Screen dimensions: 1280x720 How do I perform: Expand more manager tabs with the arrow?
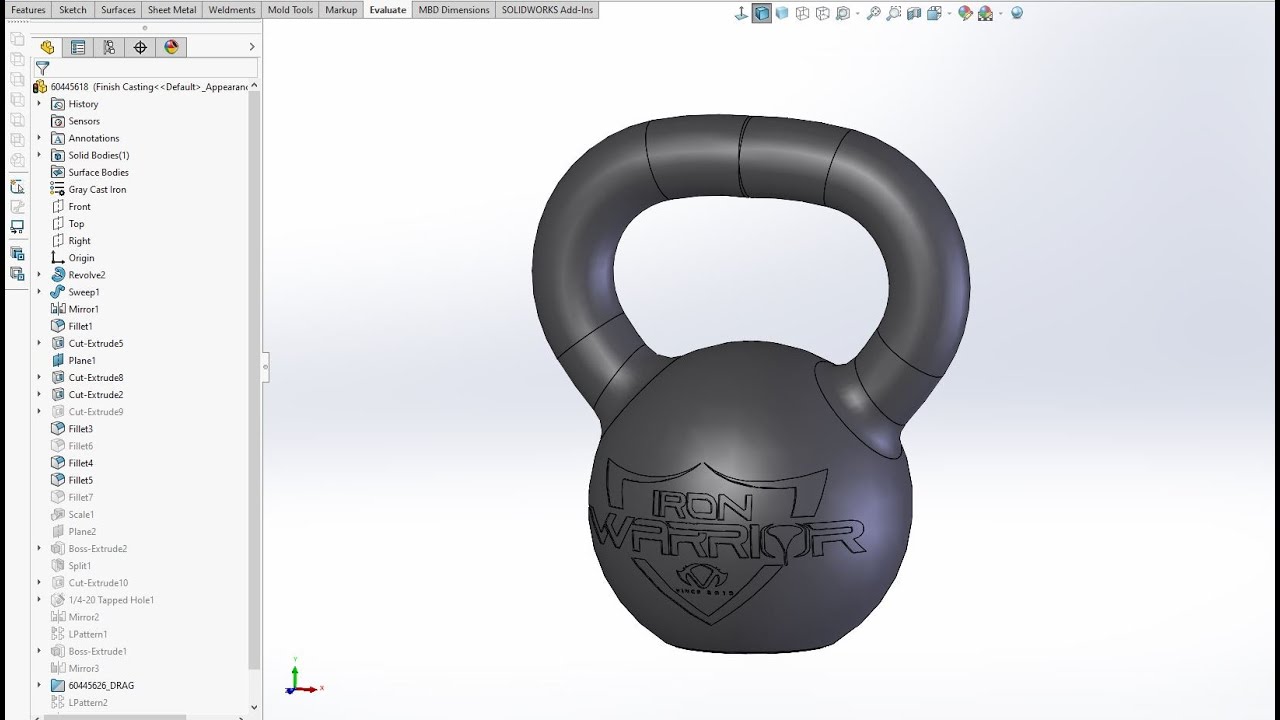click(251, 47)
